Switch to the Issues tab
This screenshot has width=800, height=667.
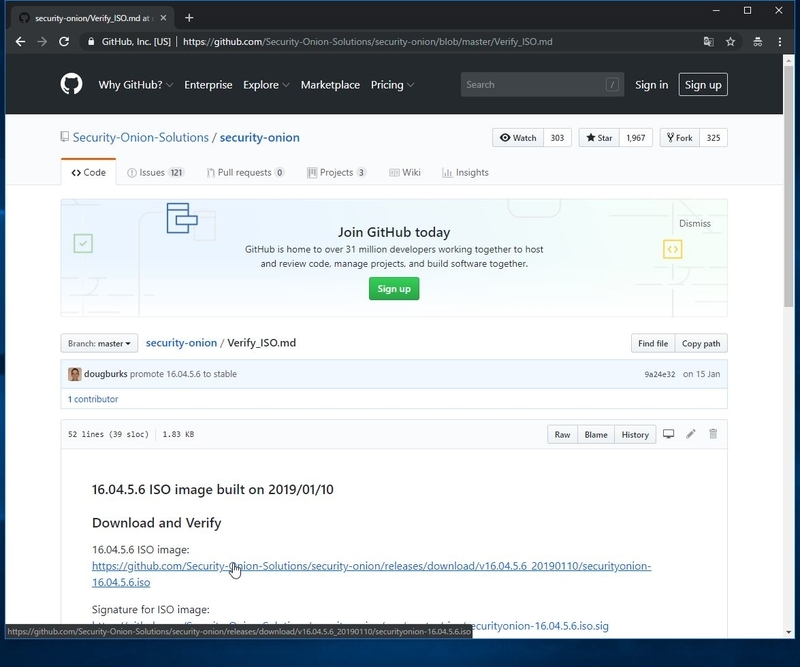coord(156,172)
